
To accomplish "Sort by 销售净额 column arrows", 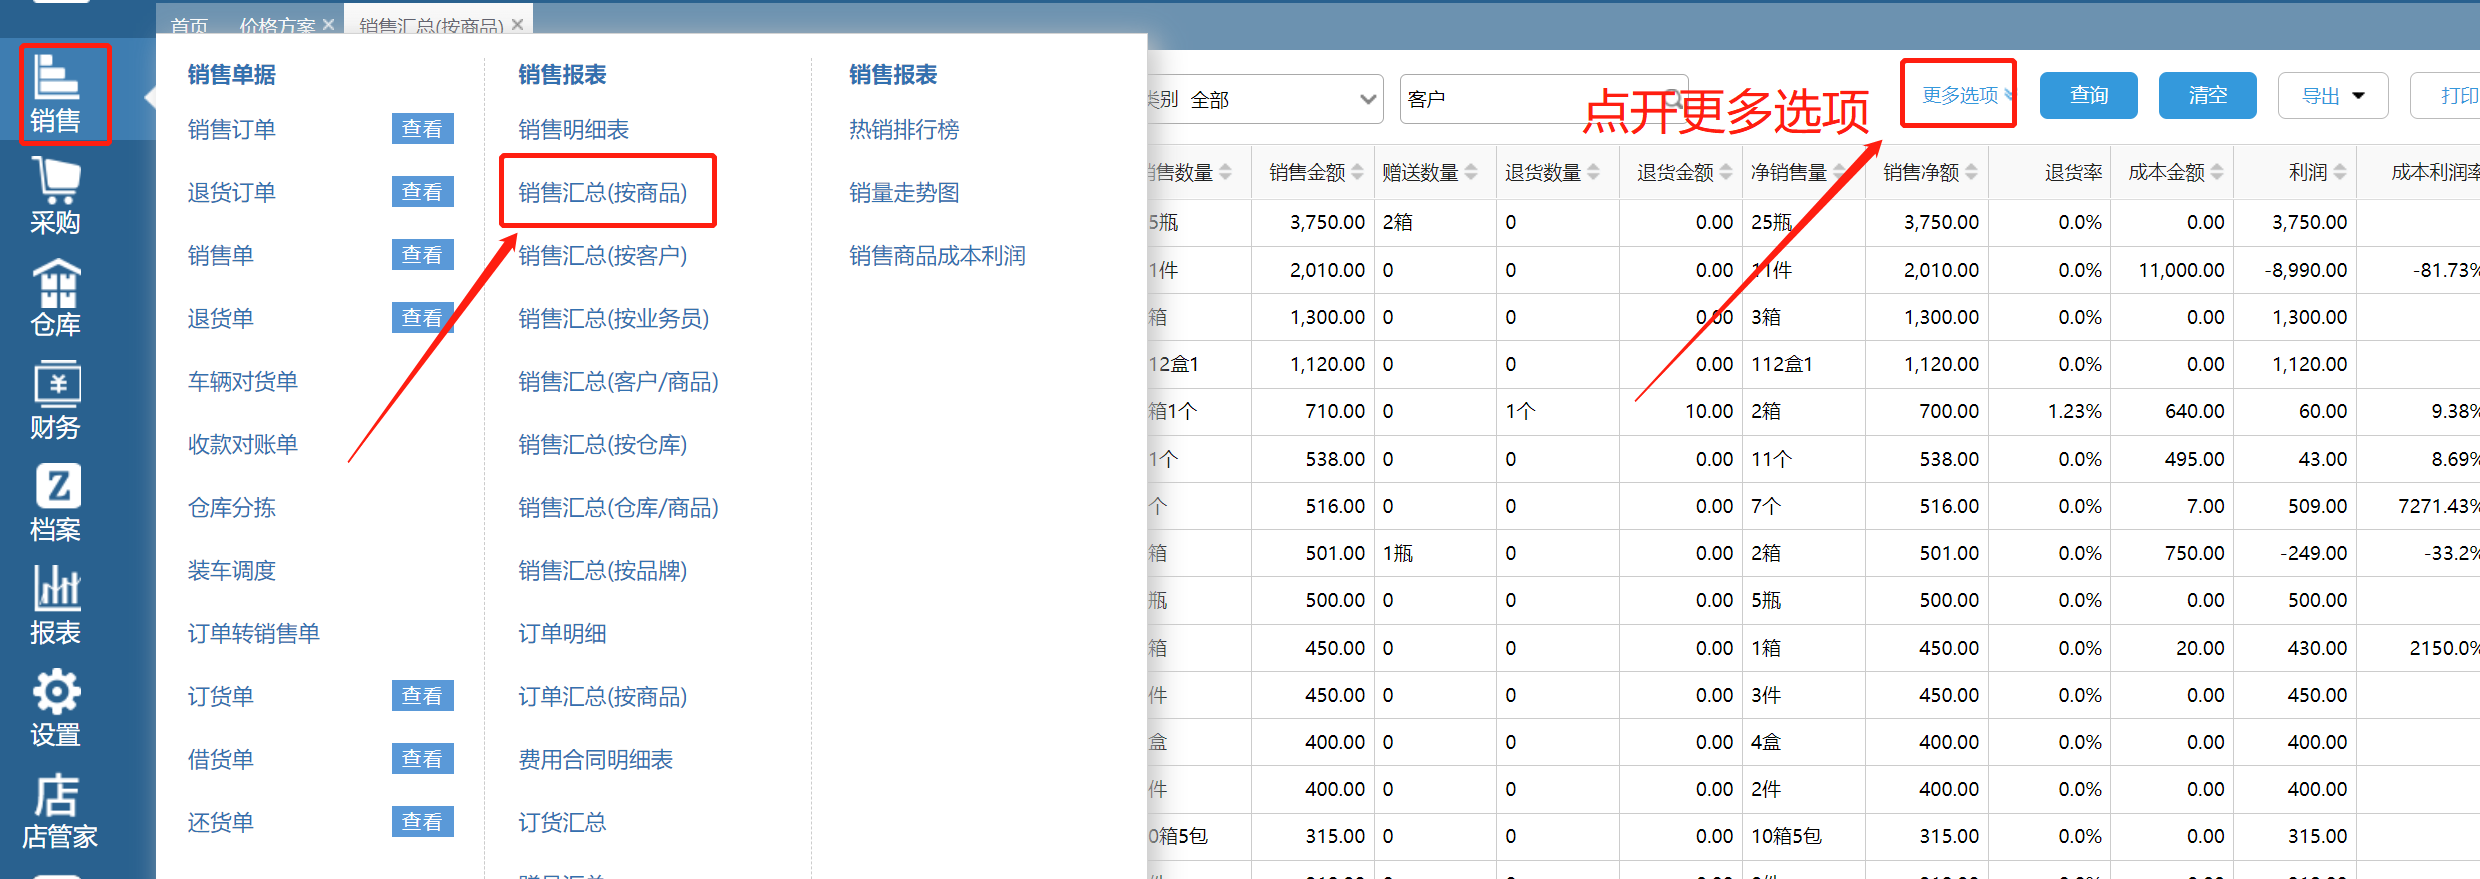I will pos(1971,172).
